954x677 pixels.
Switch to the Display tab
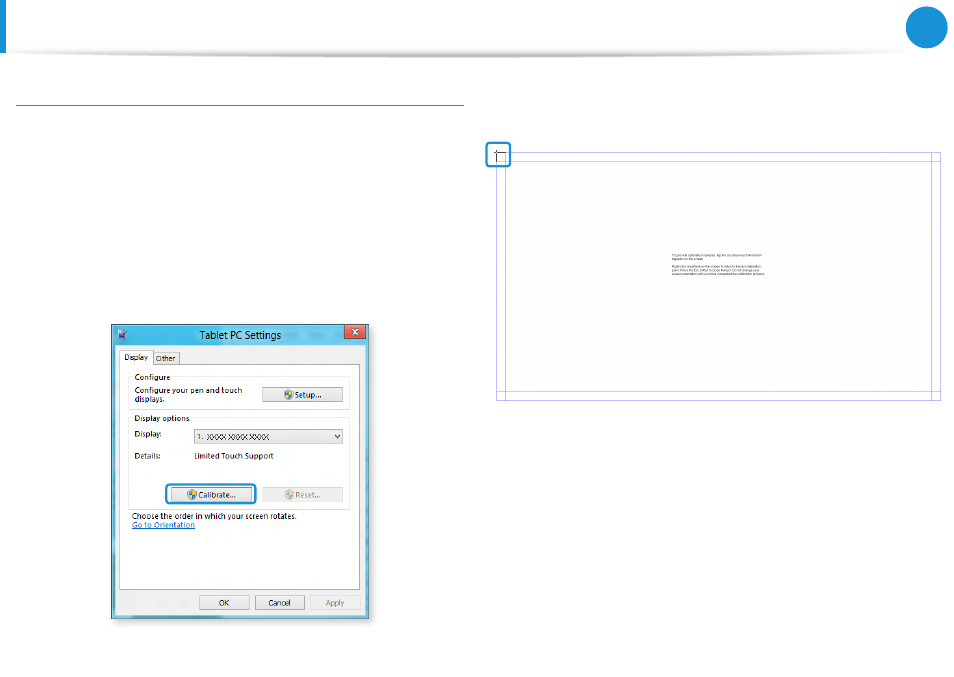136,357
